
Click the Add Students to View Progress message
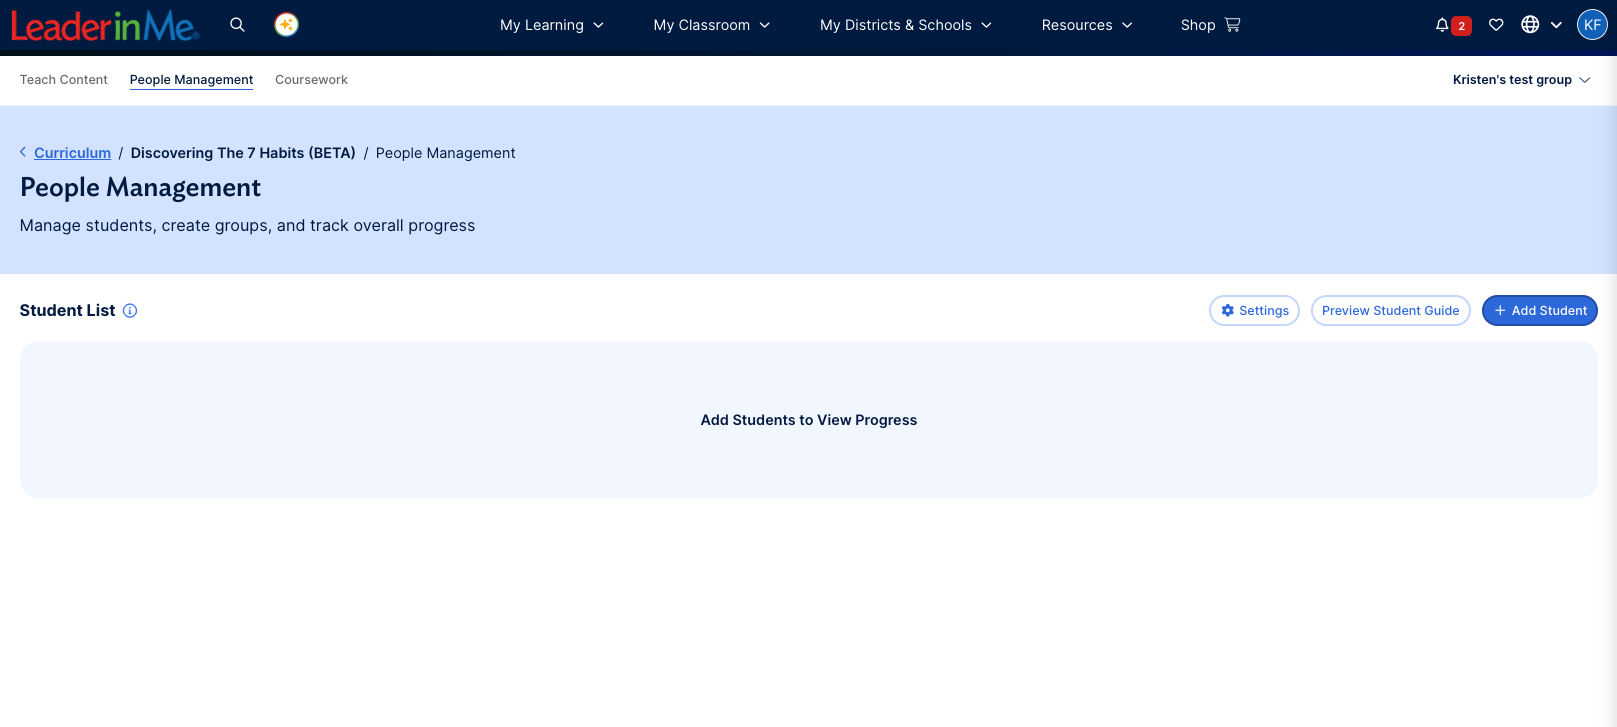808,420
